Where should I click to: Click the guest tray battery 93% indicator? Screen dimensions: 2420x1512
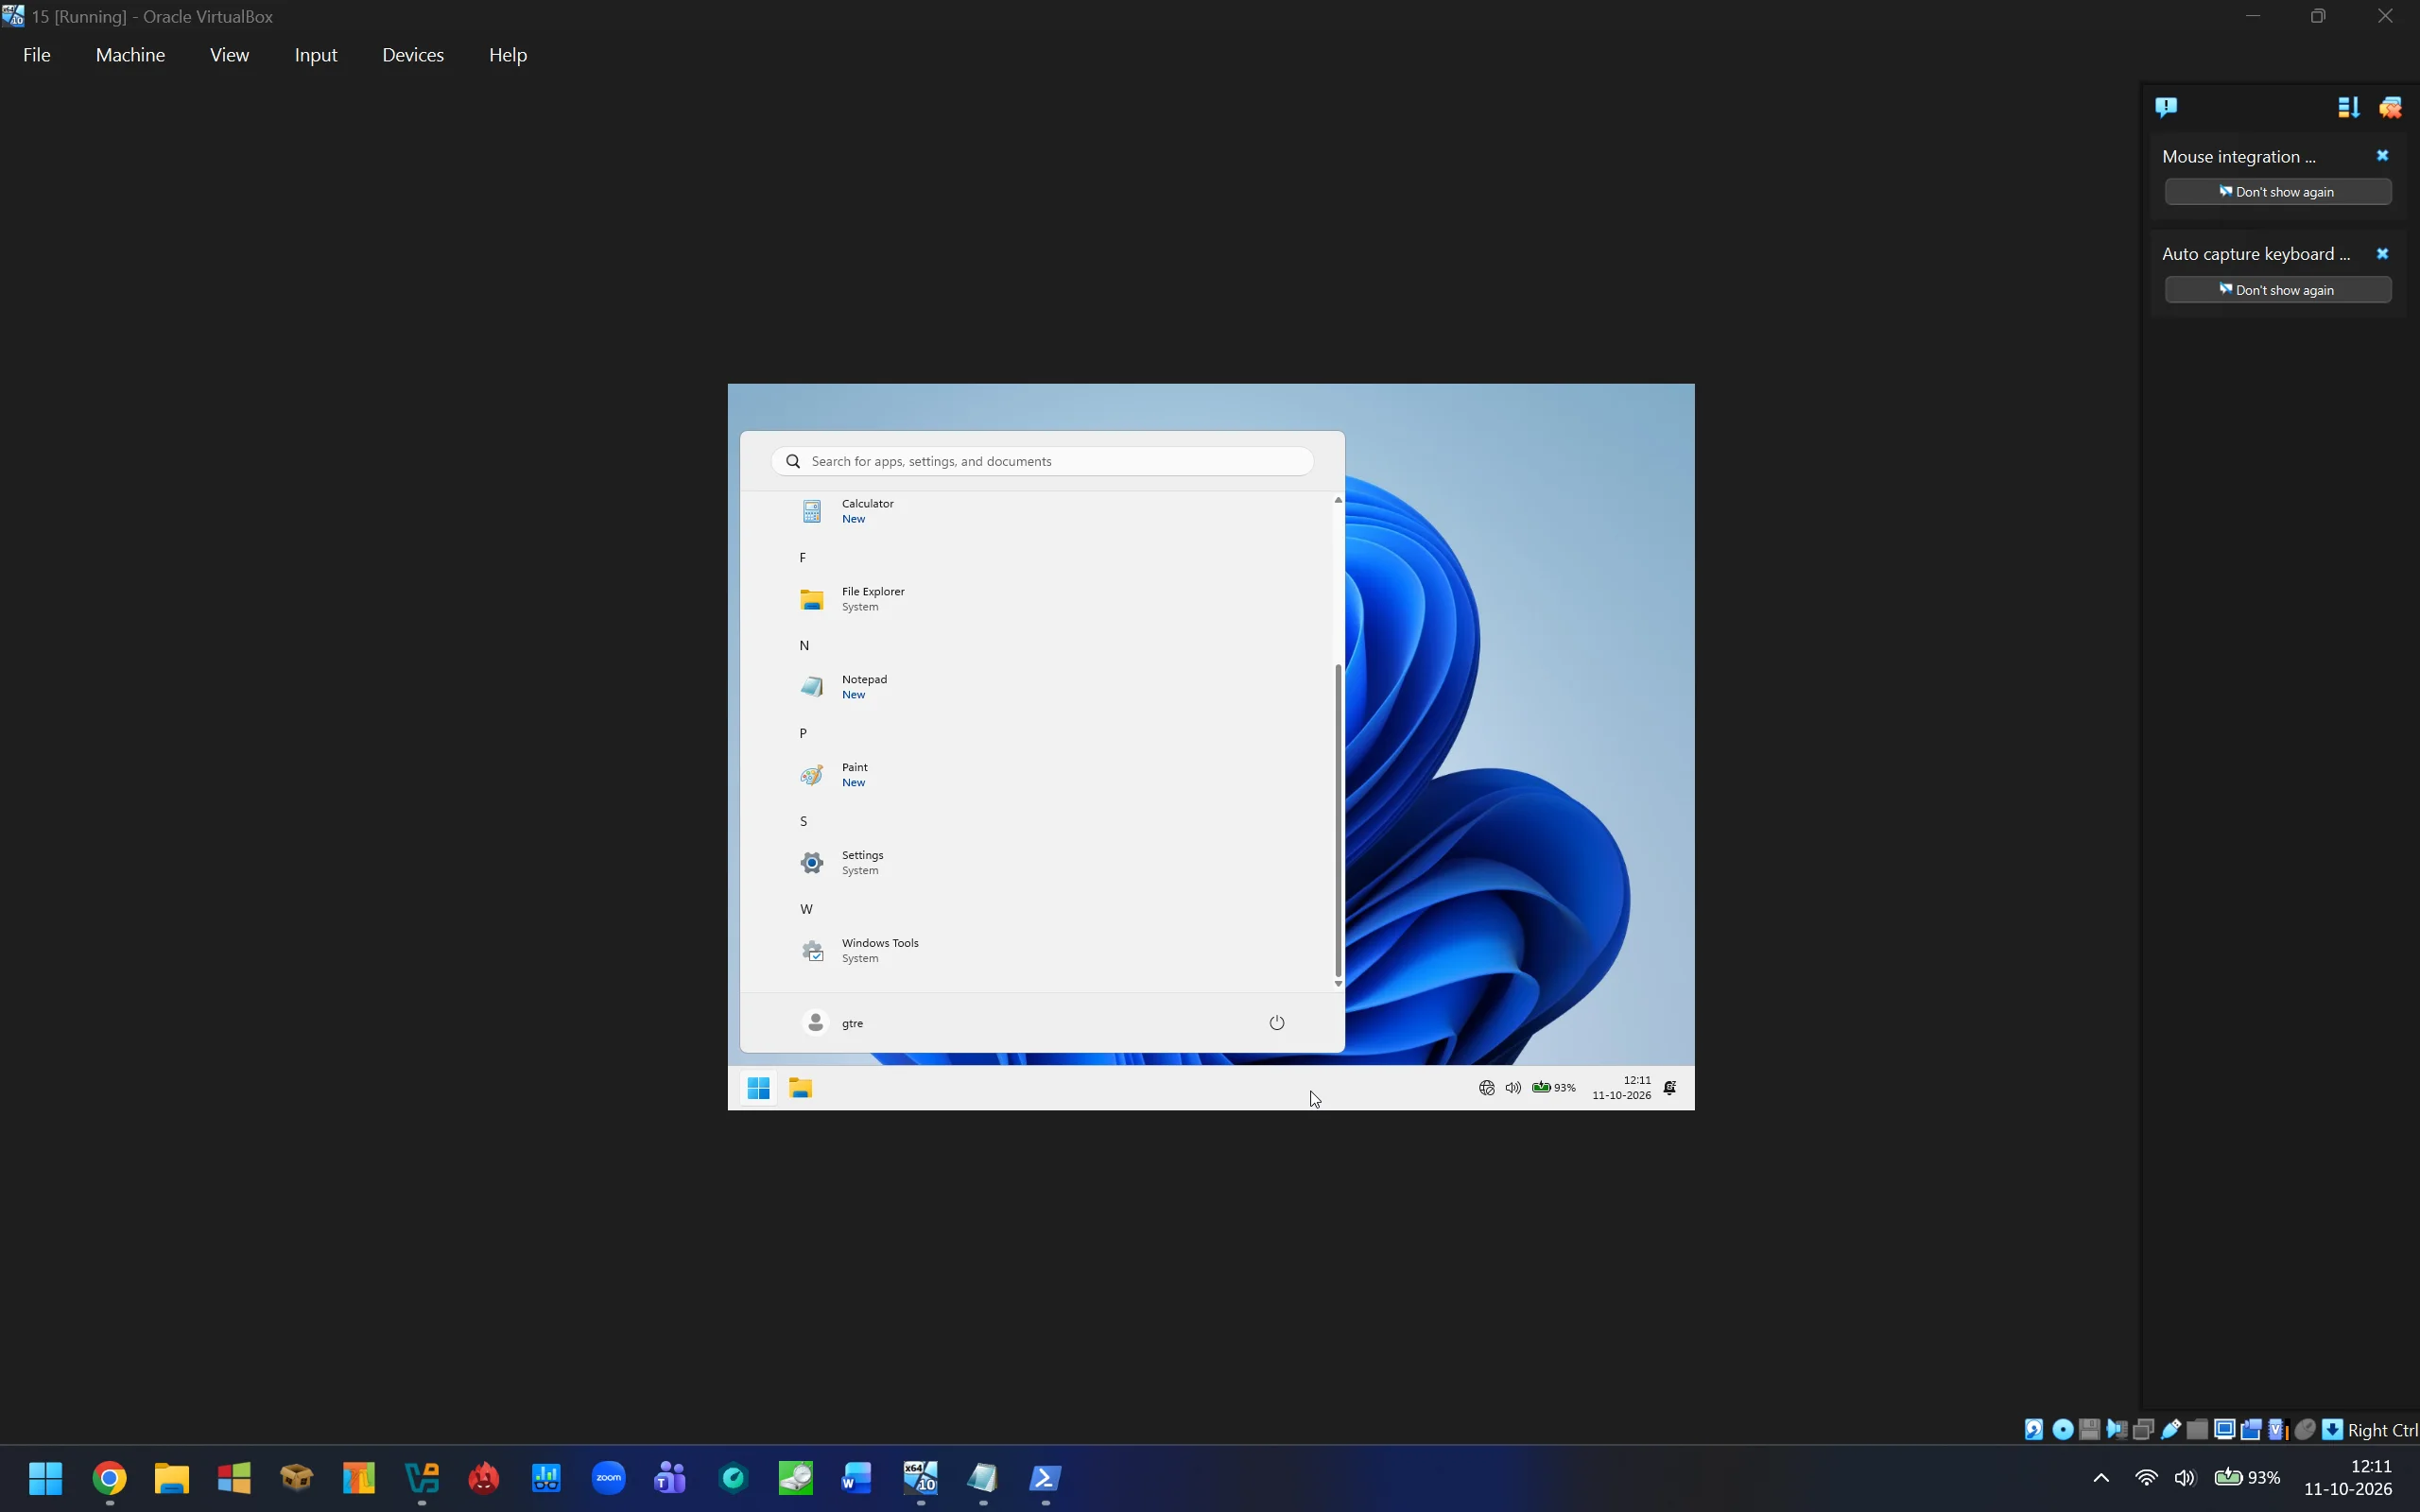(1554, 1088)
